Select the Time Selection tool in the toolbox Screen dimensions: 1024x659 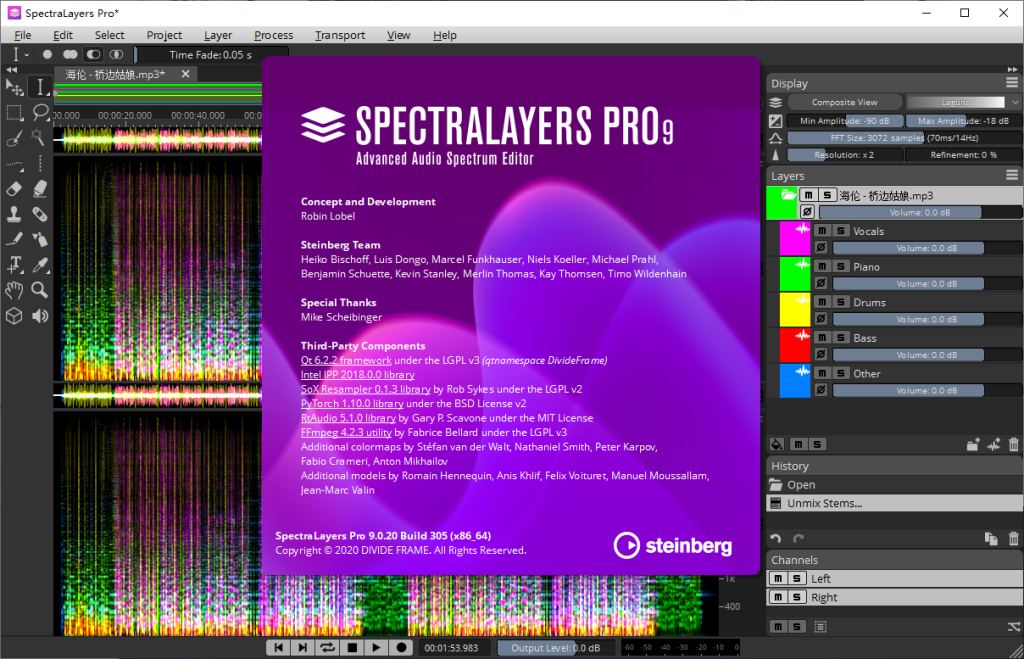[x=40, y=87]
